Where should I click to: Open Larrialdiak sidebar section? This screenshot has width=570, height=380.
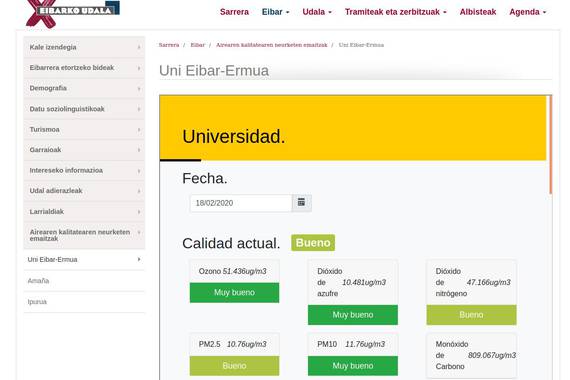click(x=84, y=211)
